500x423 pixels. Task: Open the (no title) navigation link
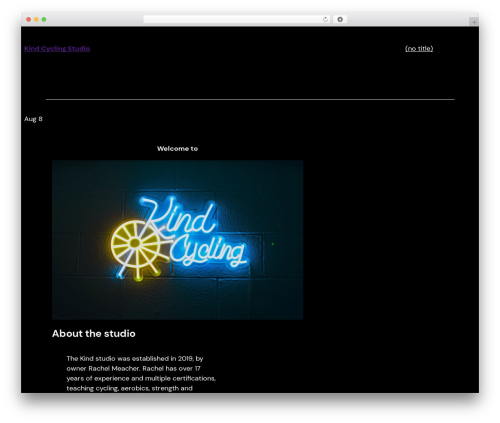(x=419, y=49)
